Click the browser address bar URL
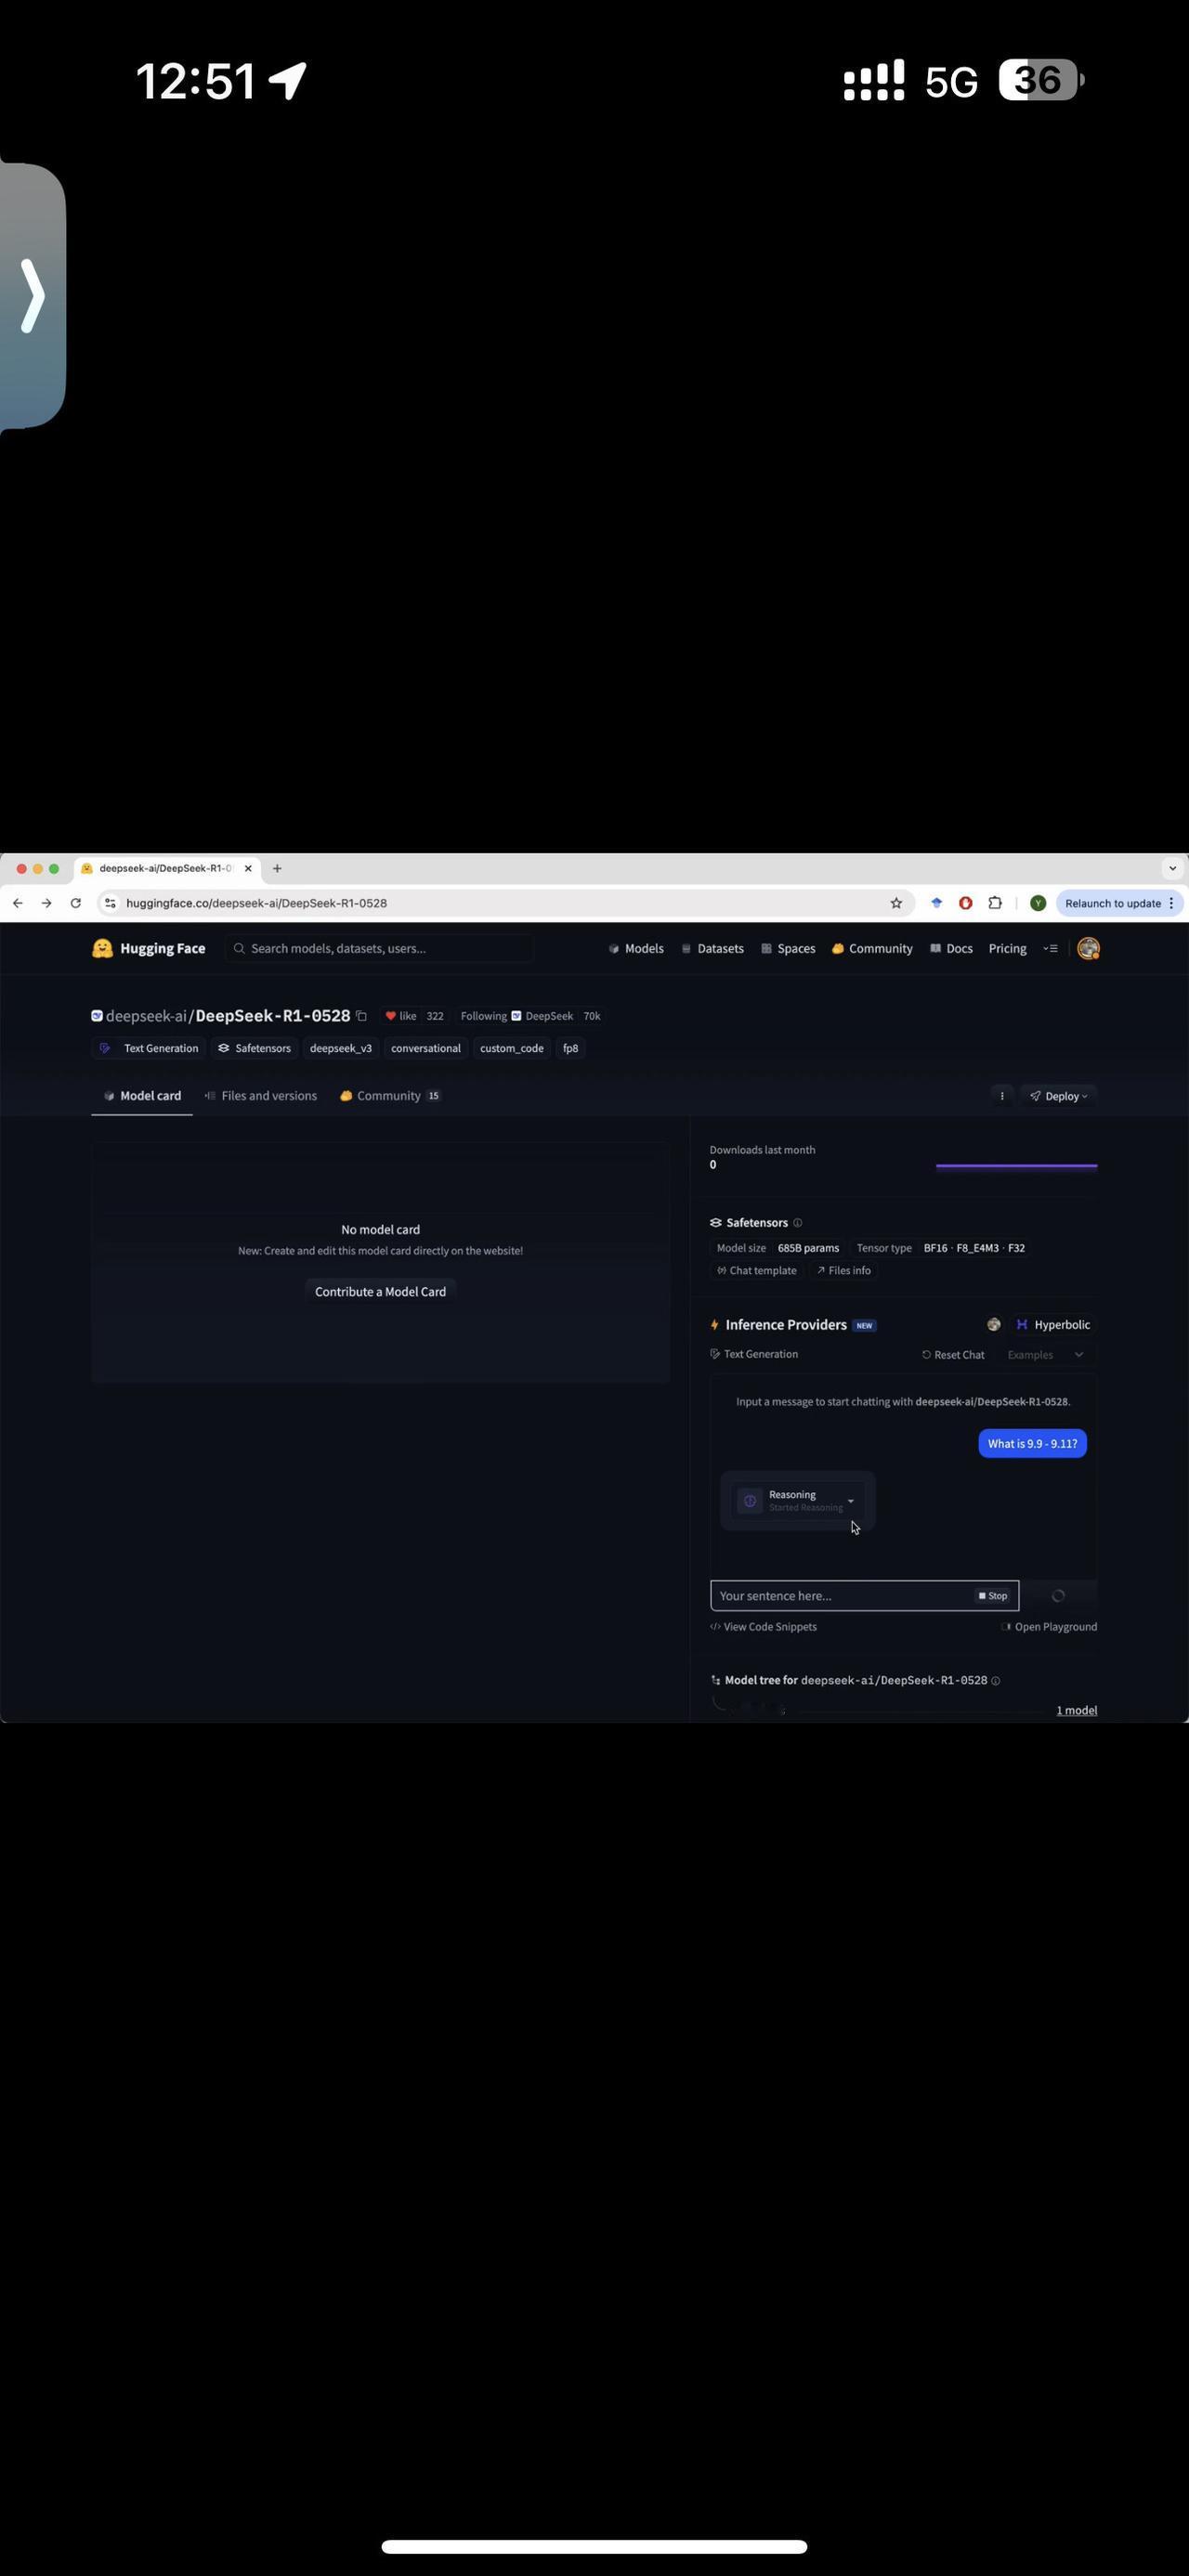The height and width of the screenshot is (2576, 1189). [x=256, y=903]
